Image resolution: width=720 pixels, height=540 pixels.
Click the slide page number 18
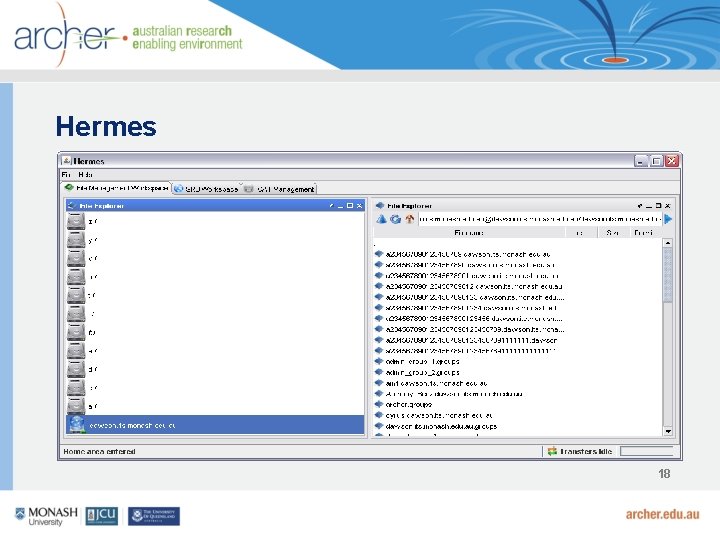pos(664,473)
